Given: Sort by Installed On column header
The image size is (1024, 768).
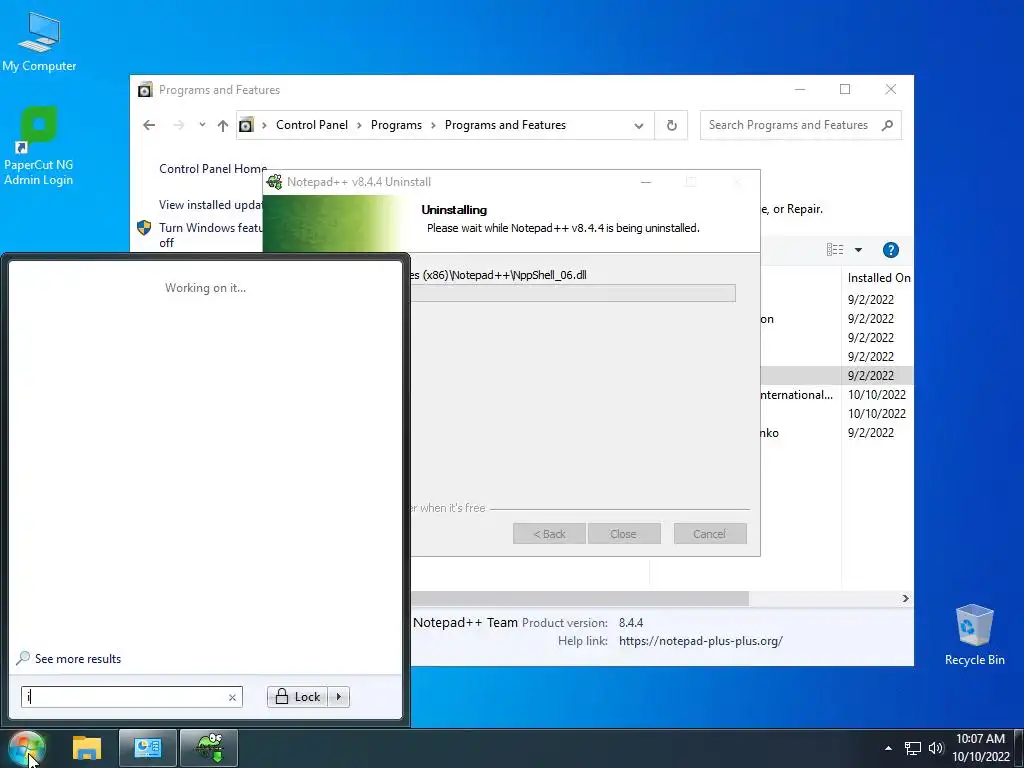Looking at the screenshot, I should [878, 278].
